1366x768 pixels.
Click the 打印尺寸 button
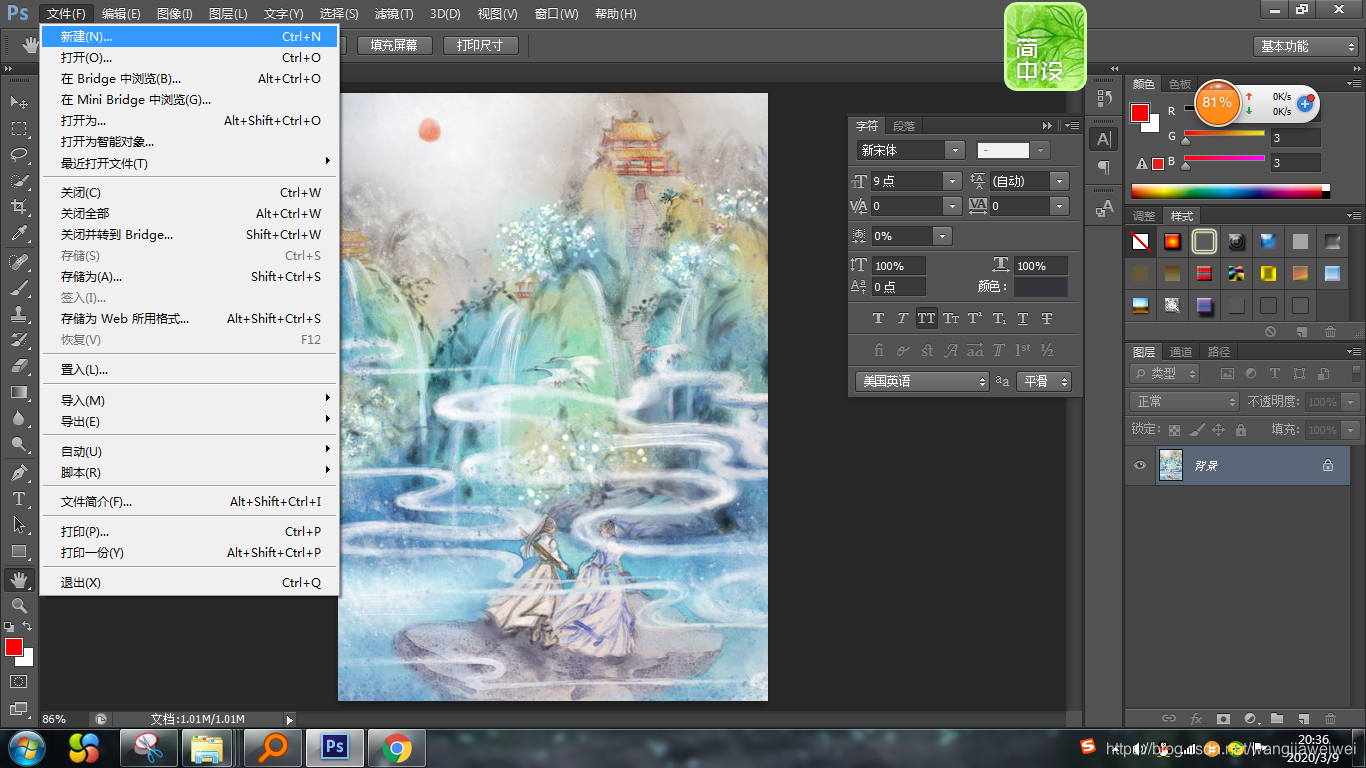[x=480, y=45]
